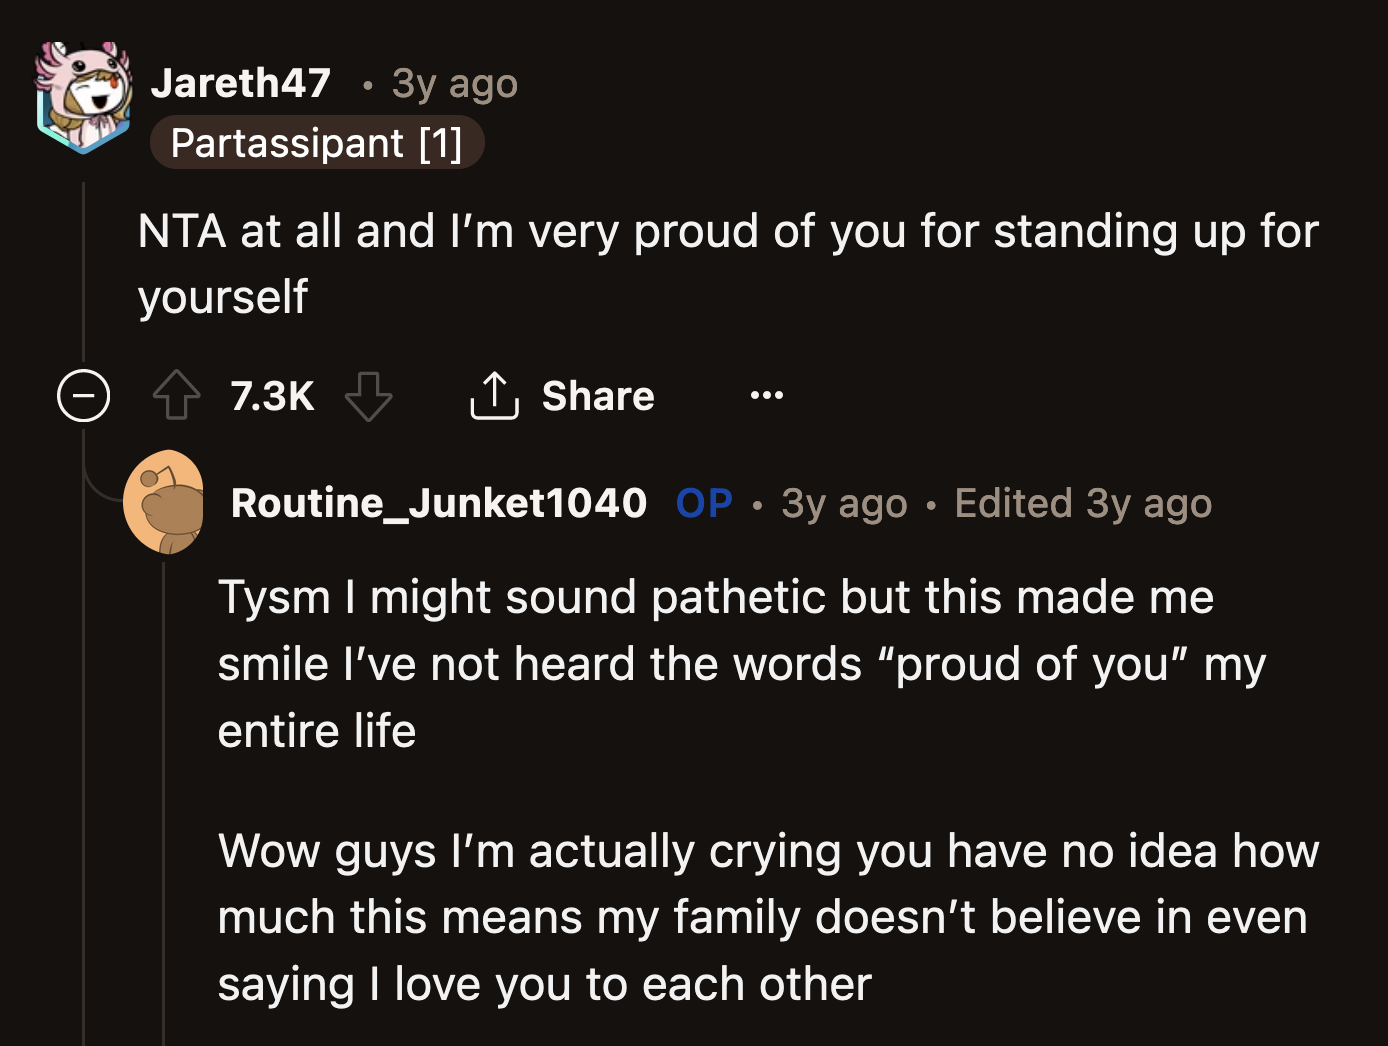Image resolution: width=1388 pixels, height=1046 pixels.
Task: Click the OP badge next to Routine_Junket1040
Action: 704,503
